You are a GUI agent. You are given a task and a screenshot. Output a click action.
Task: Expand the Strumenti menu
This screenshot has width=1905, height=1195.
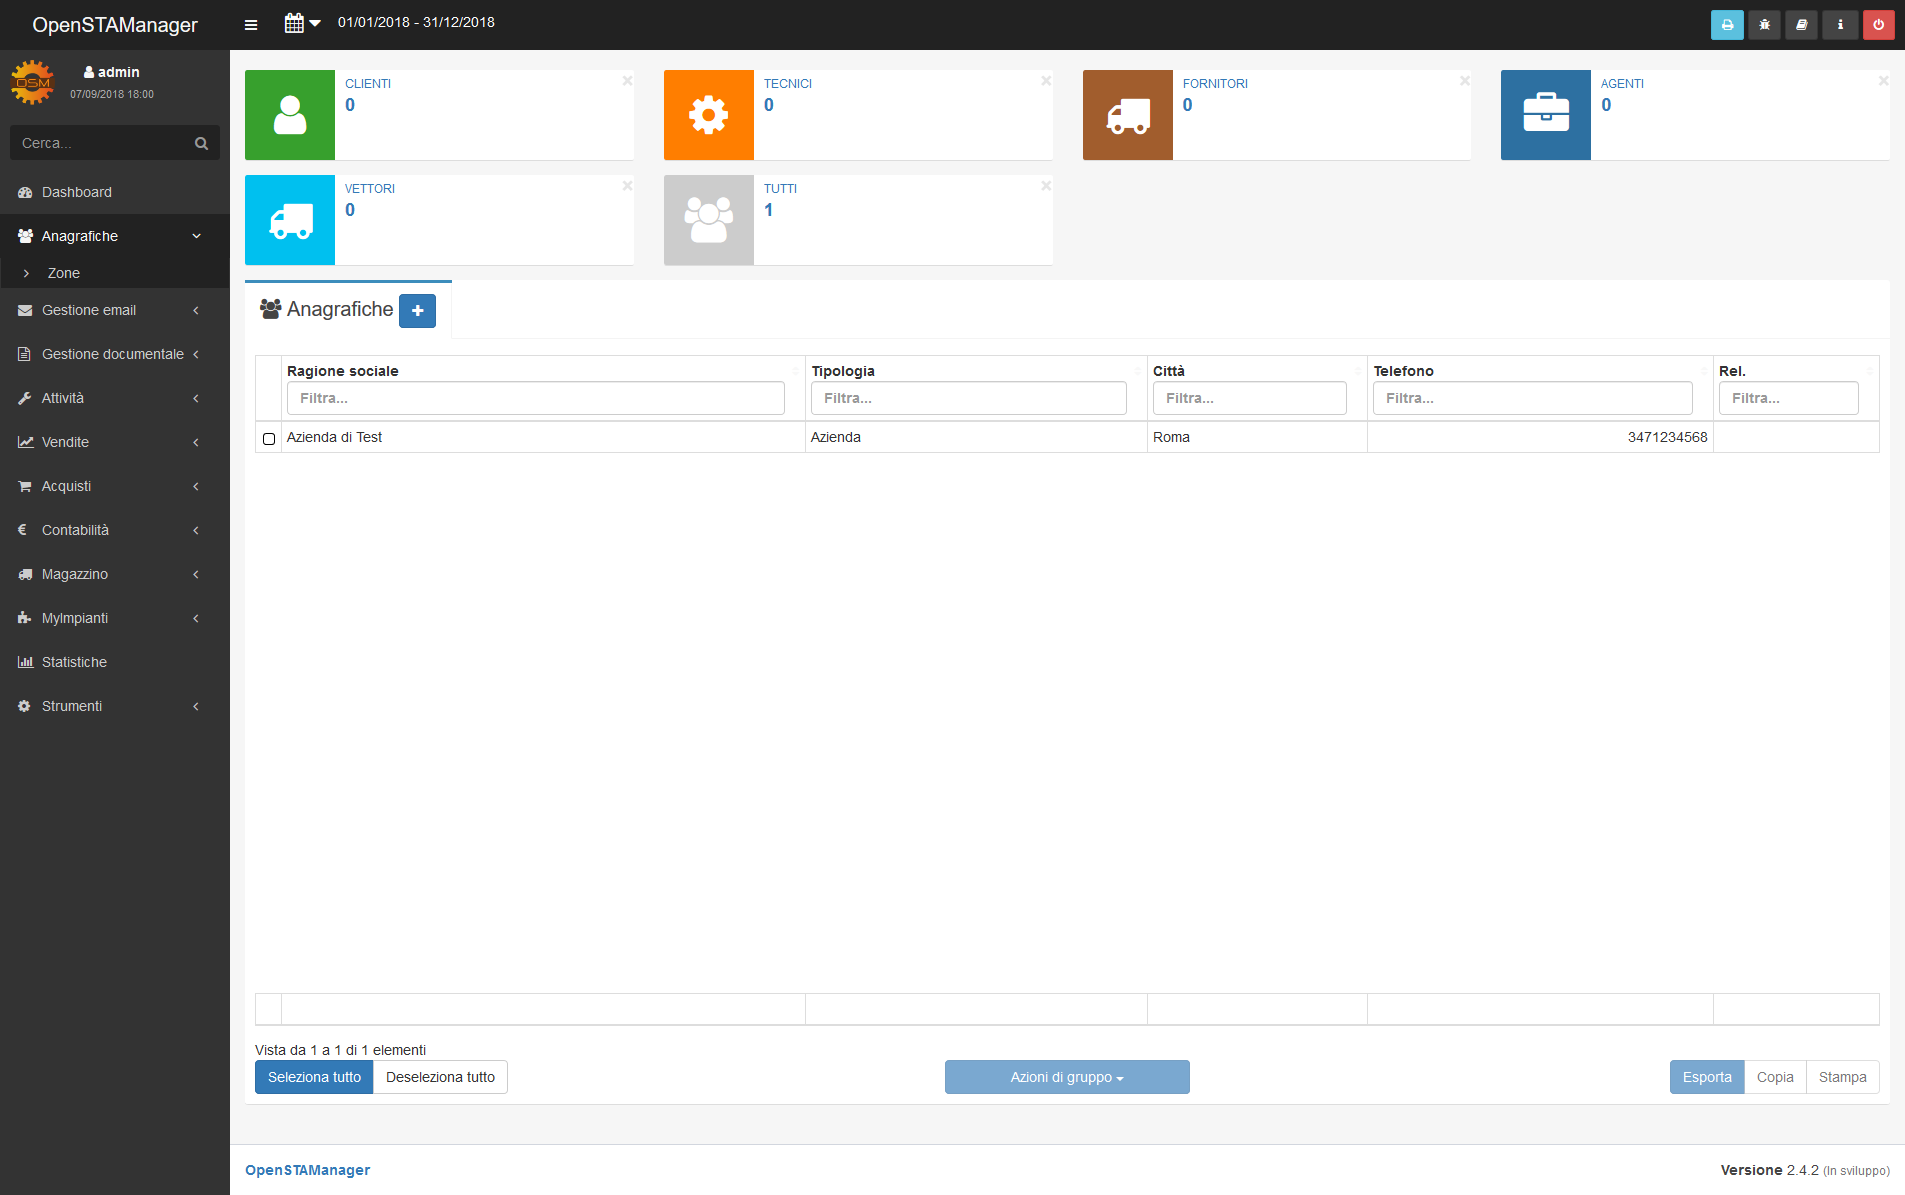pos(115,706)
